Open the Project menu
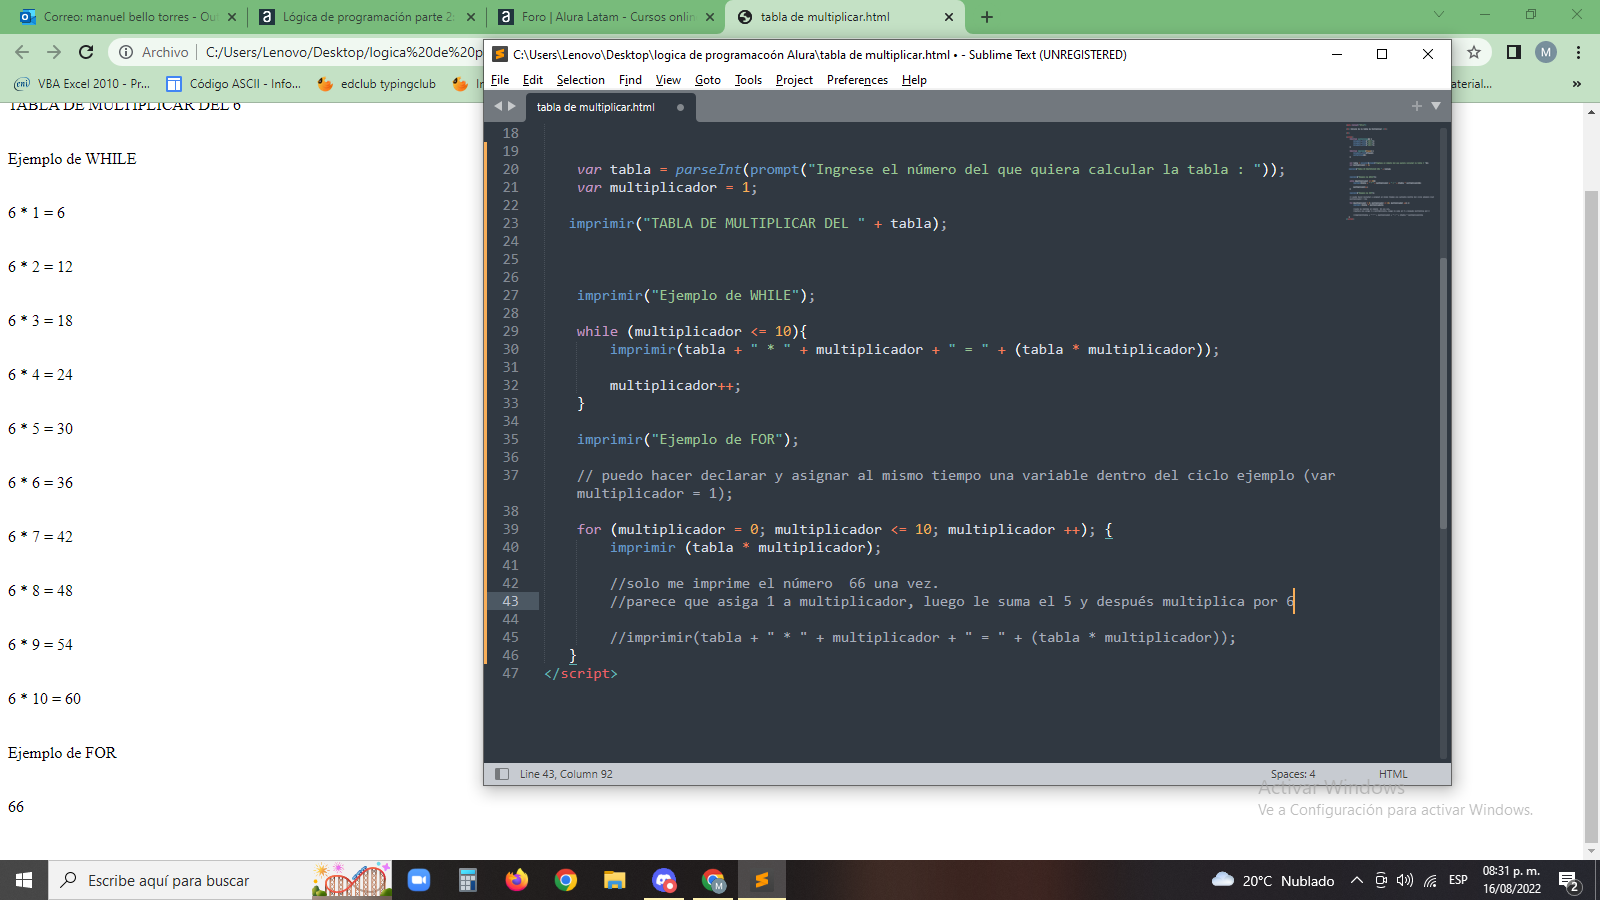 pyautogui.click(x=794, y=80)
